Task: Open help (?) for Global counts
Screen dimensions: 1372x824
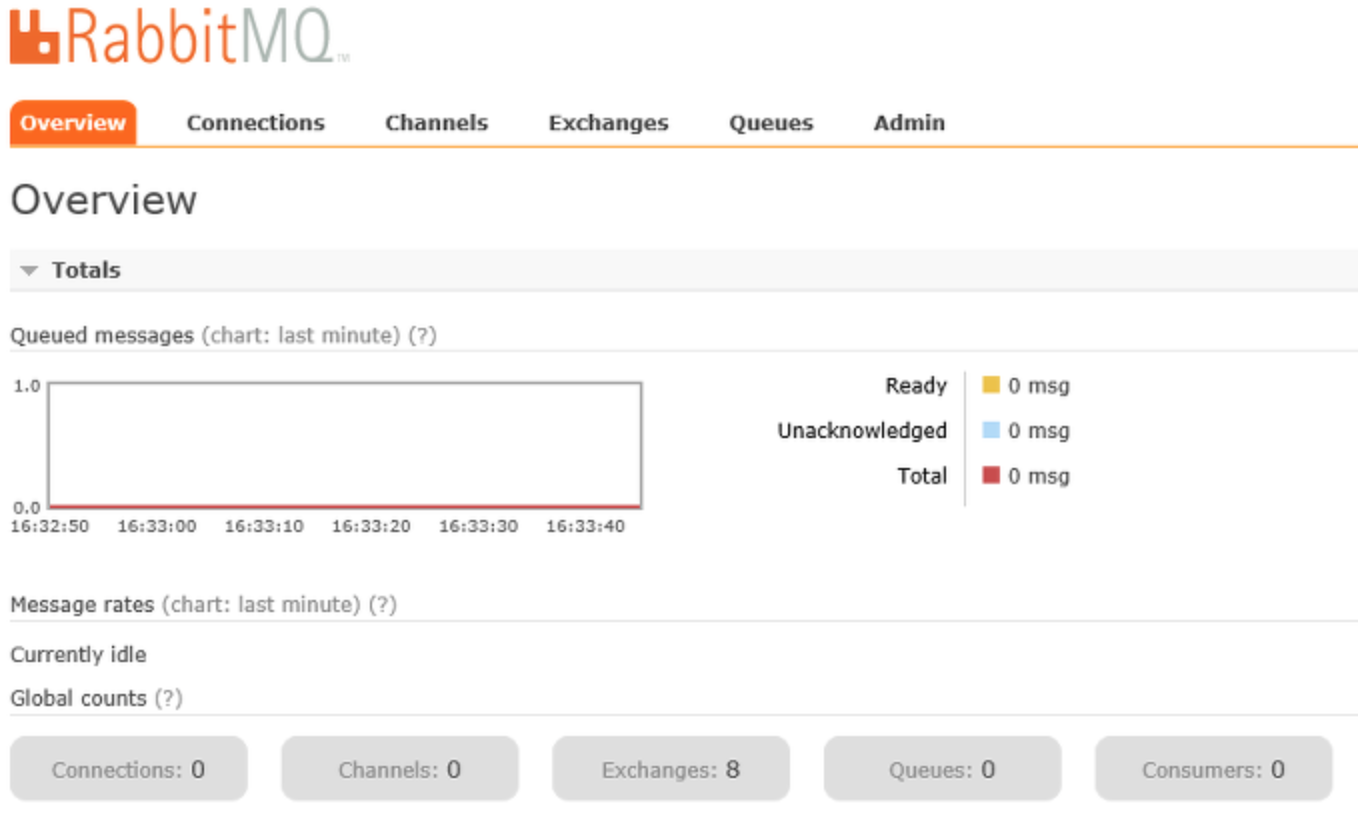Action: [x=168, y=698]
